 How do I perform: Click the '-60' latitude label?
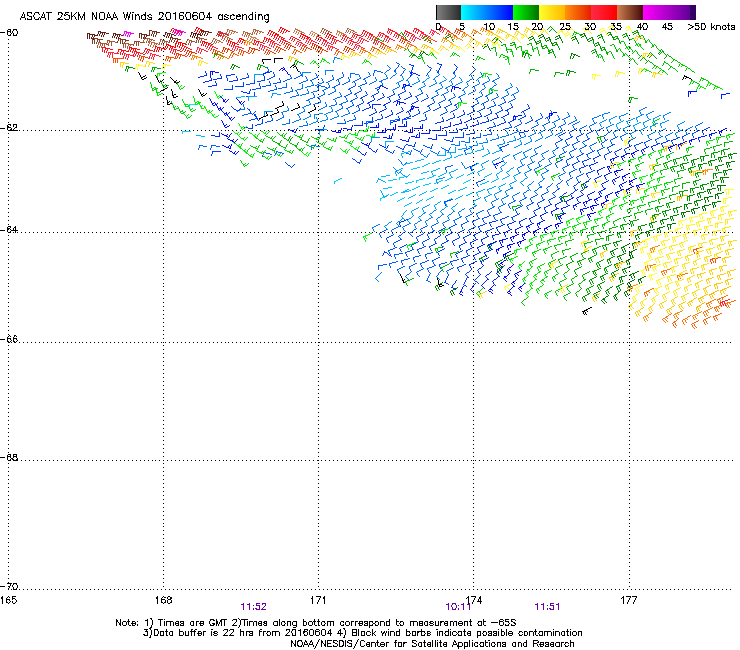(x=9, y=33)
